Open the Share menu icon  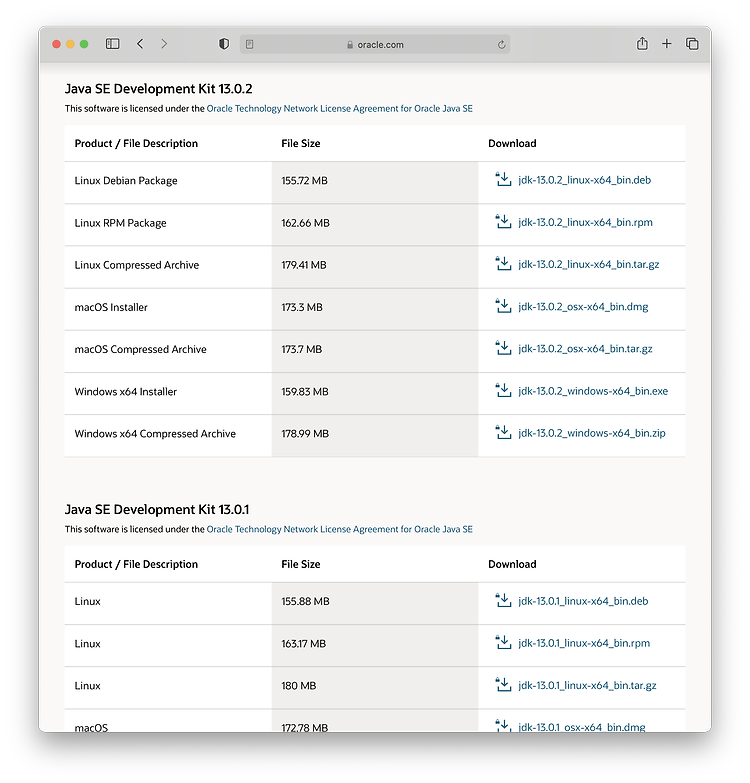tap(642, 43)
